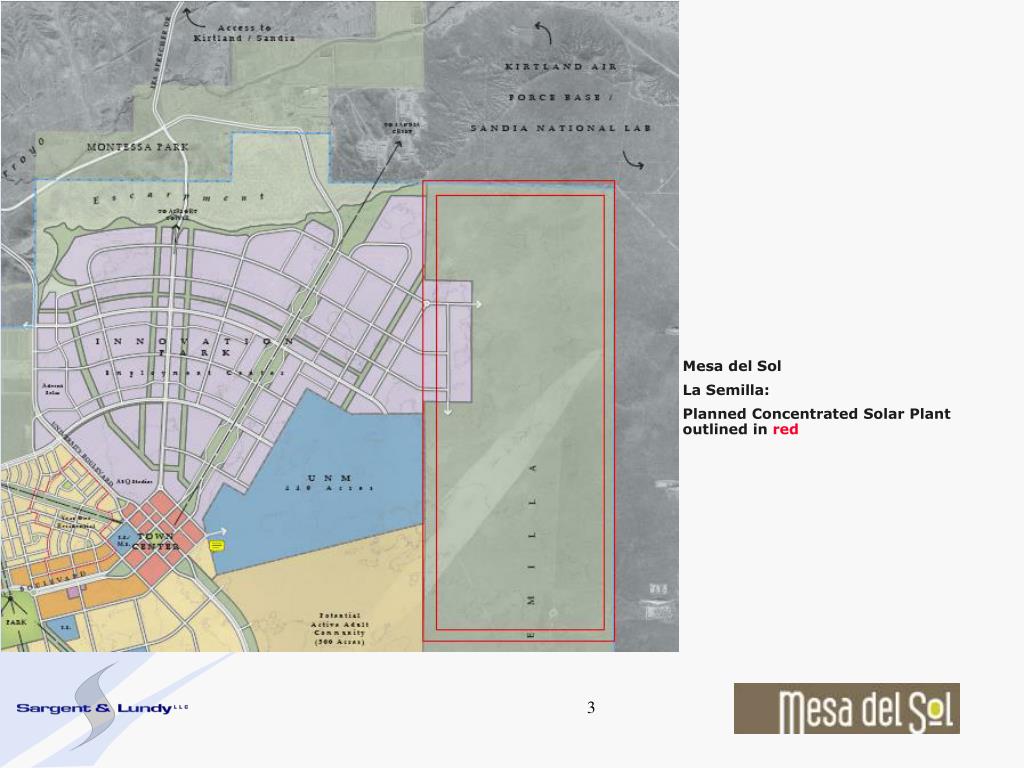1024x768 pixels.
Task: Select the 'Mesa del Sol' caption heading
Action: [x=731, y=366]
